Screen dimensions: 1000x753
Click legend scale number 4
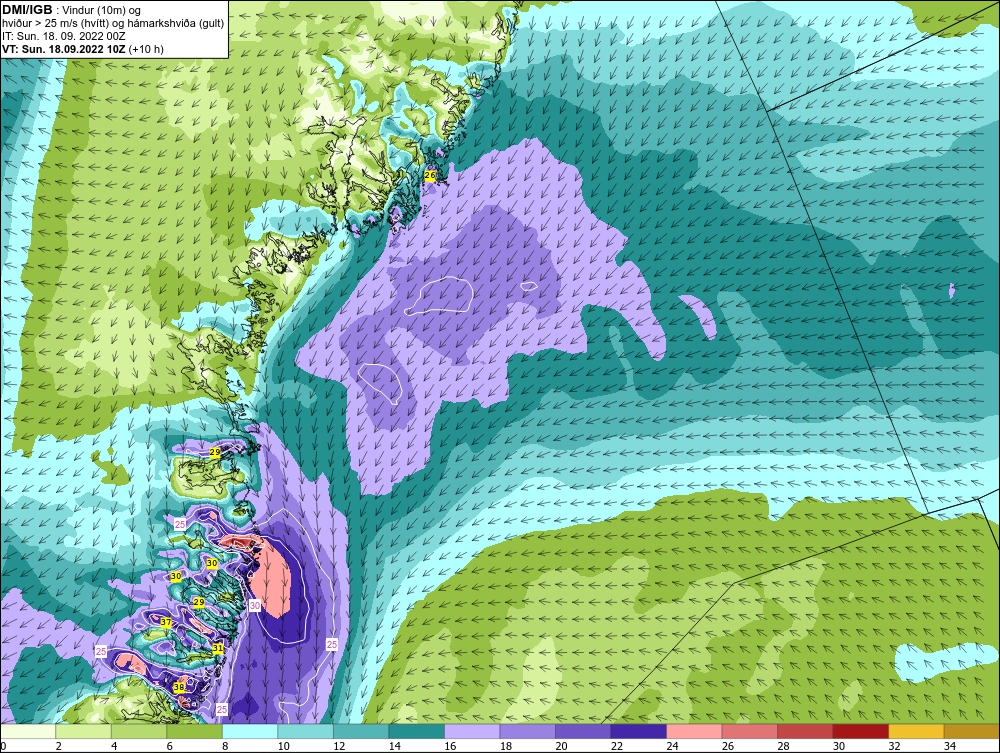[x=114, y=746]
